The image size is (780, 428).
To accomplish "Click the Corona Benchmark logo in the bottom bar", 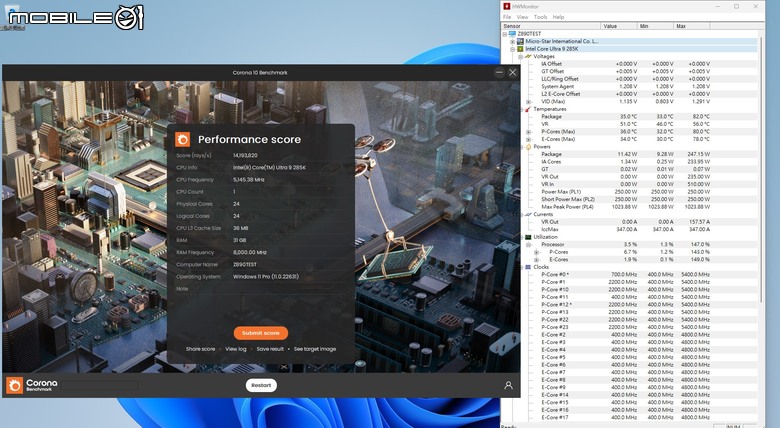I will pyautogui.click(x=32, y=385).
